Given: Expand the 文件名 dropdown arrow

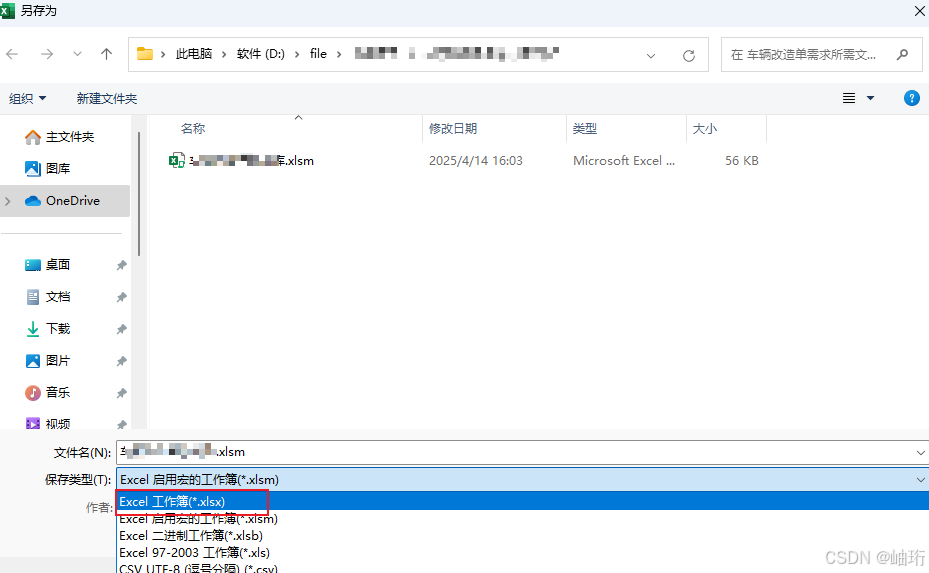Looking at the screenshot, I should click(x=921, y=453).
